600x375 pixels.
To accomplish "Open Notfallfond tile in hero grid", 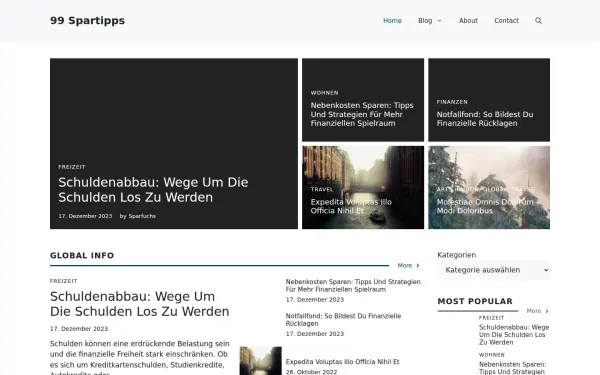I will (485, 119).
